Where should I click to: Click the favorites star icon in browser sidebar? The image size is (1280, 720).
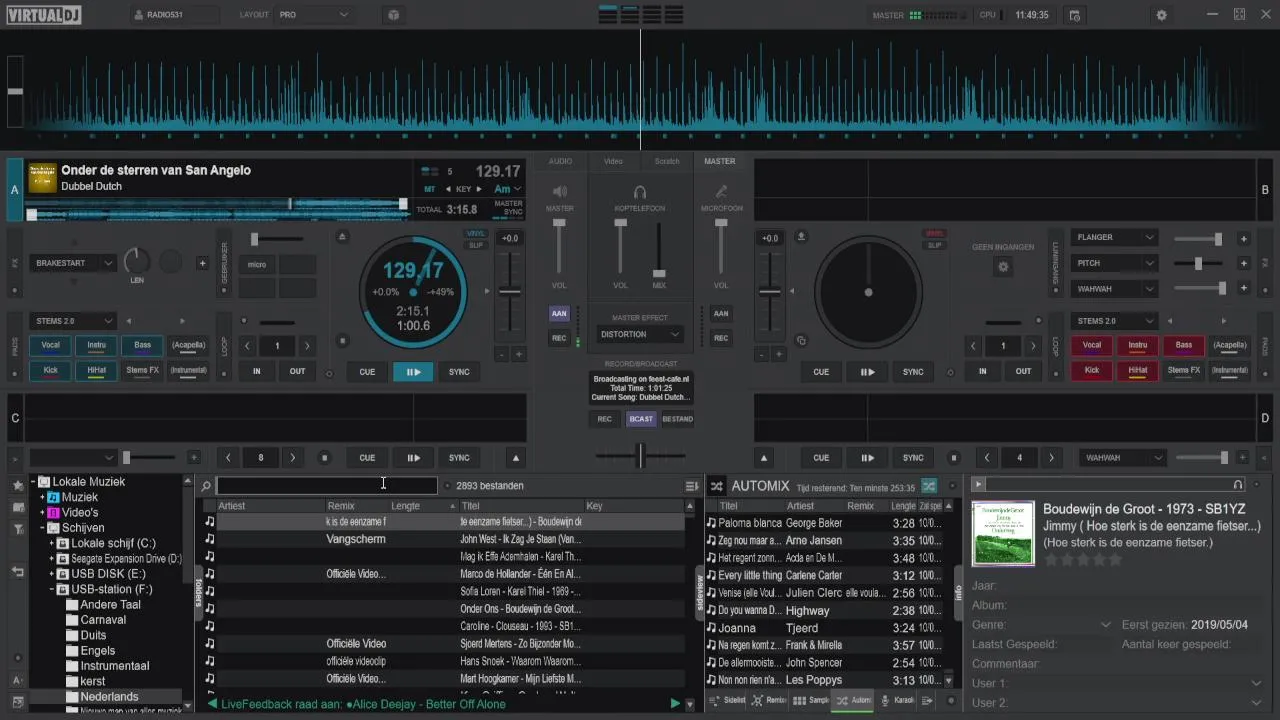17,485
